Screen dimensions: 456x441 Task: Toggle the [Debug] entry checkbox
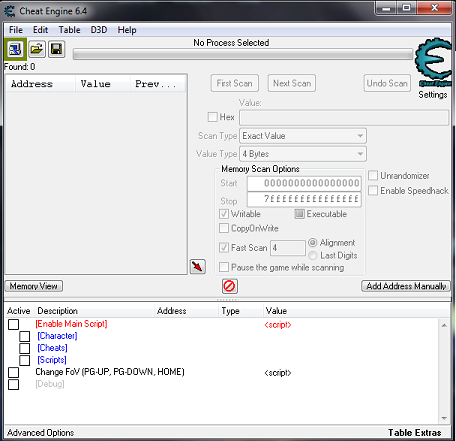14,384
